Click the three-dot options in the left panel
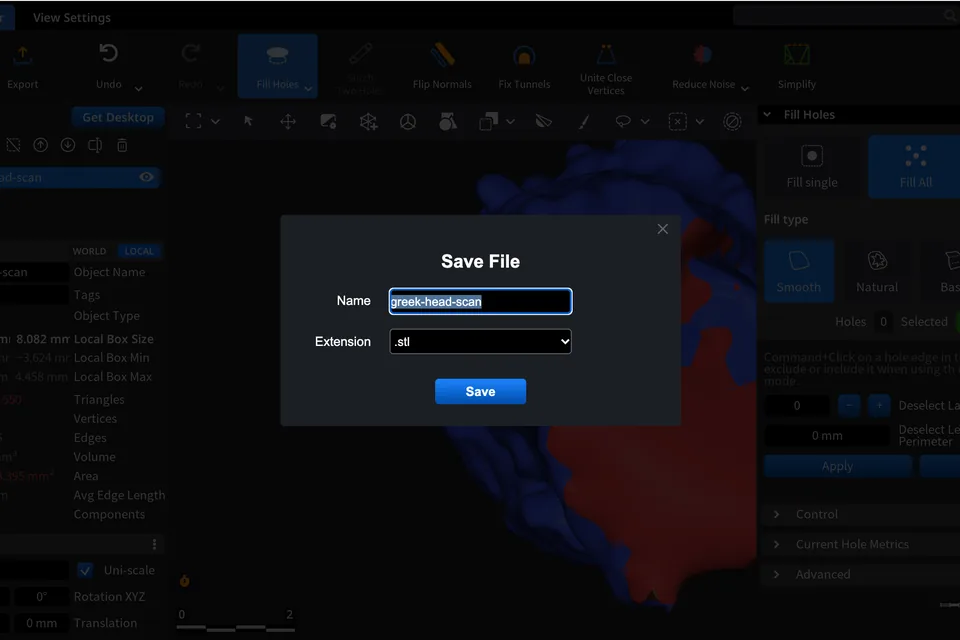Screen dimensions: 960x640 tap(154, 544)
